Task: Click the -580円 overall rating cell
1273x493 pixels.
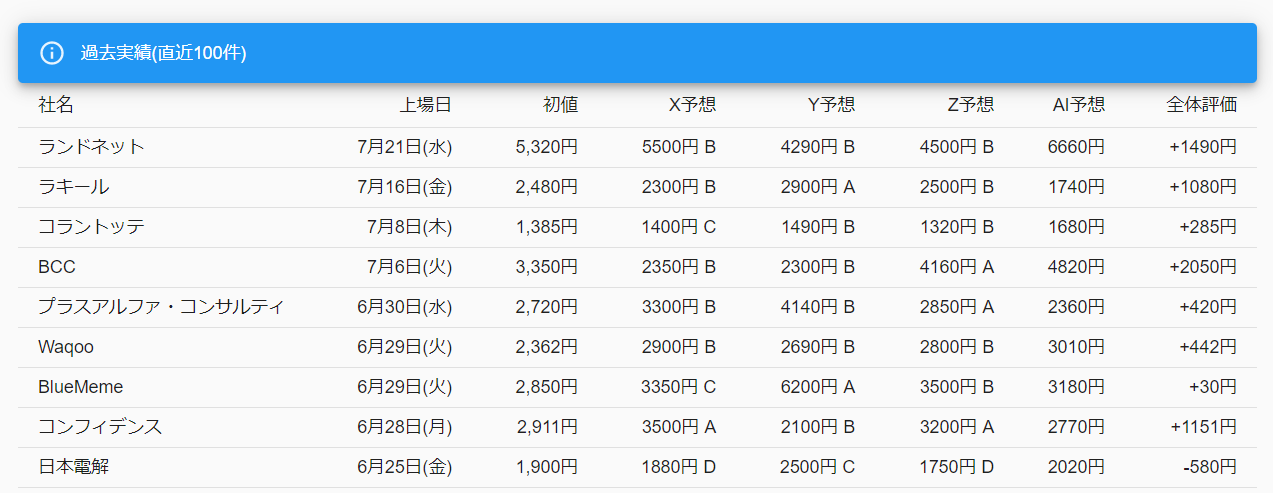Action: pyautogui.click(x=1209, y=467)
